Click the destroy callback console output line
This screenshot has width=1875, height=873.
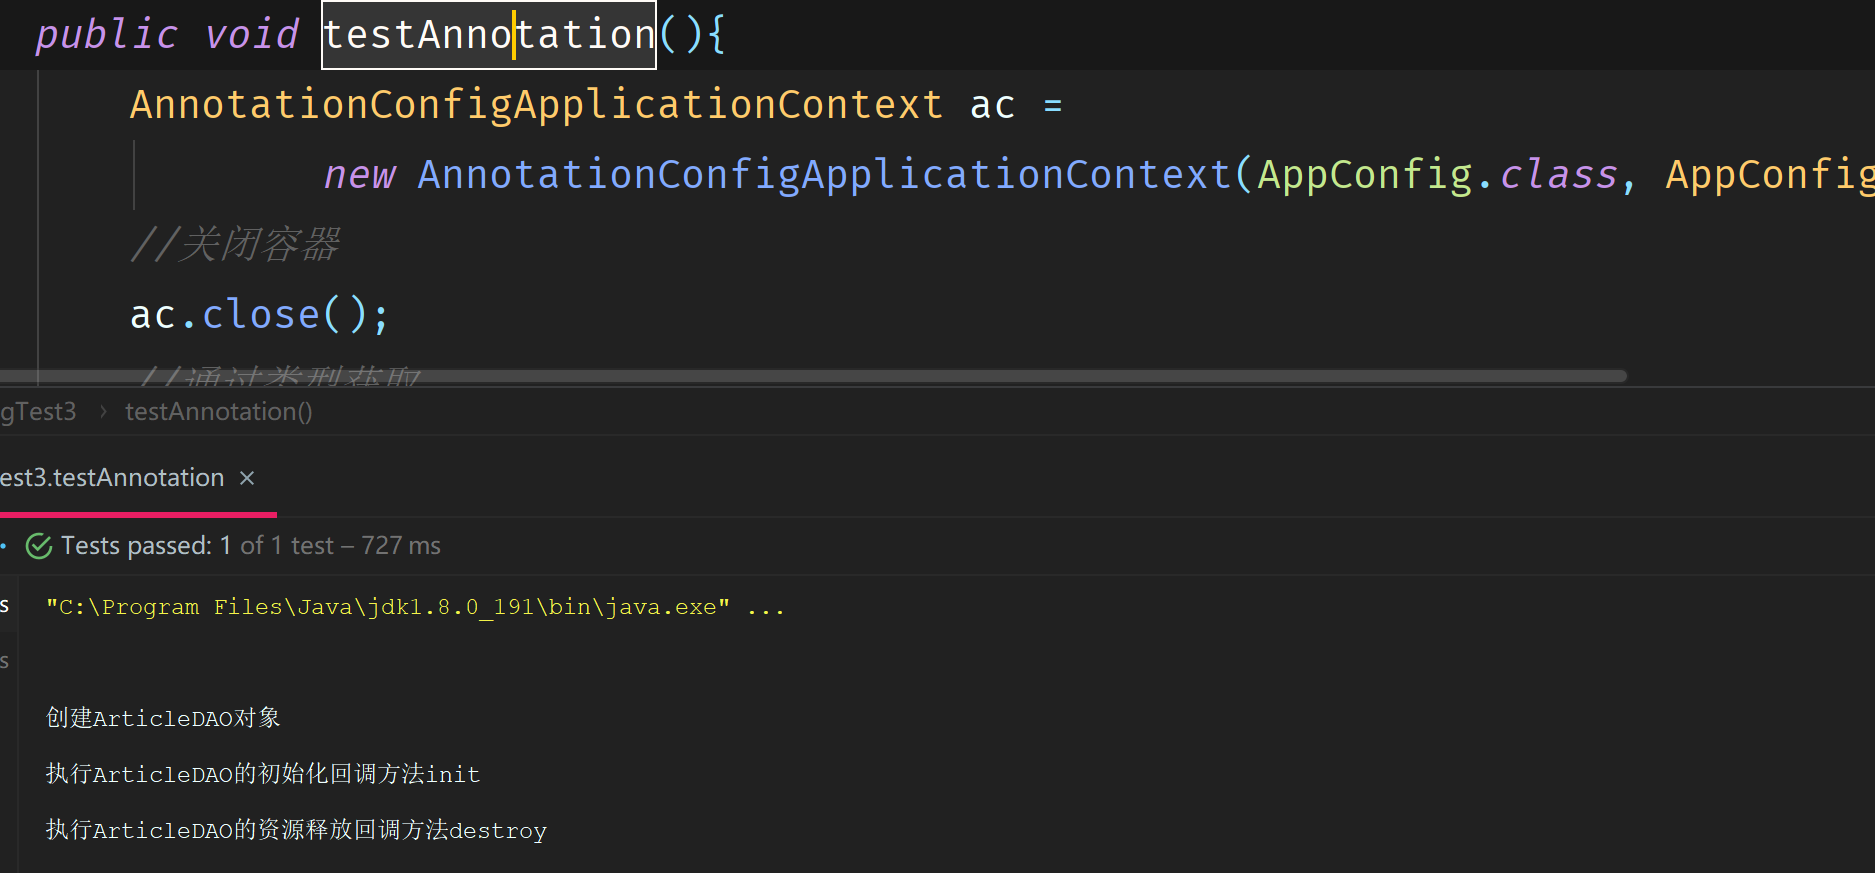coord(296,830)
